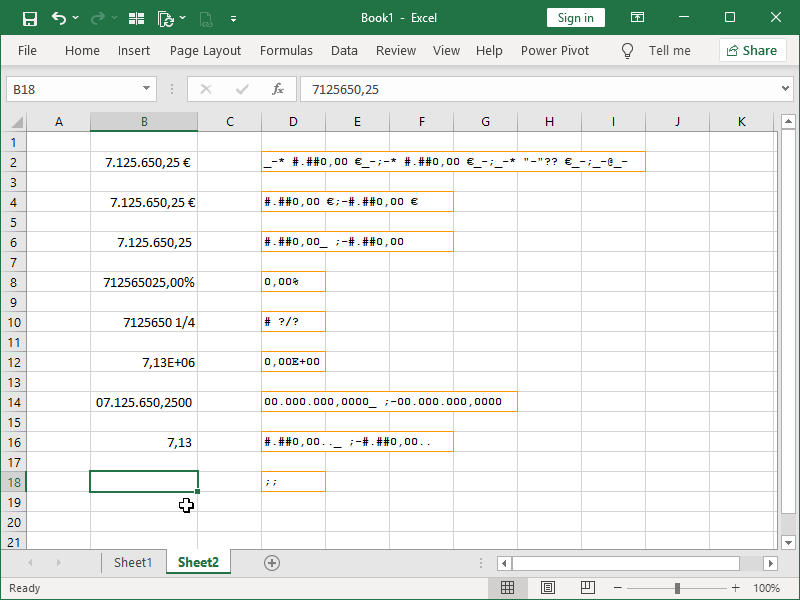Click the Sign in button
Viewport: 800px width, 600px height.
point(575,17)
